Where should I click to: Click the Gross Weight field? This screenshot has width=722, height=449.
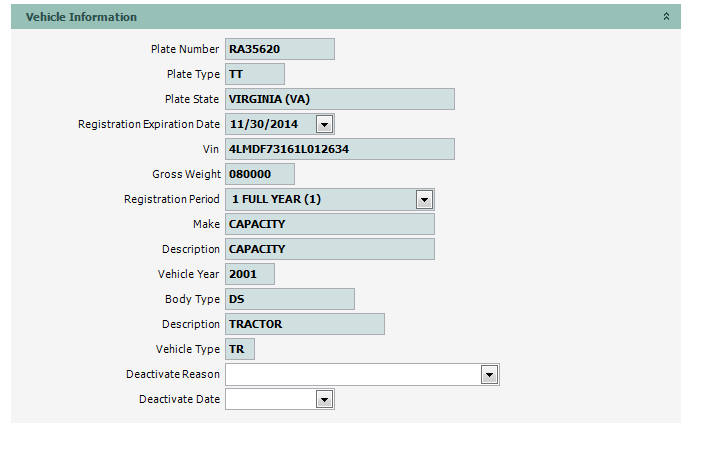point(259,174)
